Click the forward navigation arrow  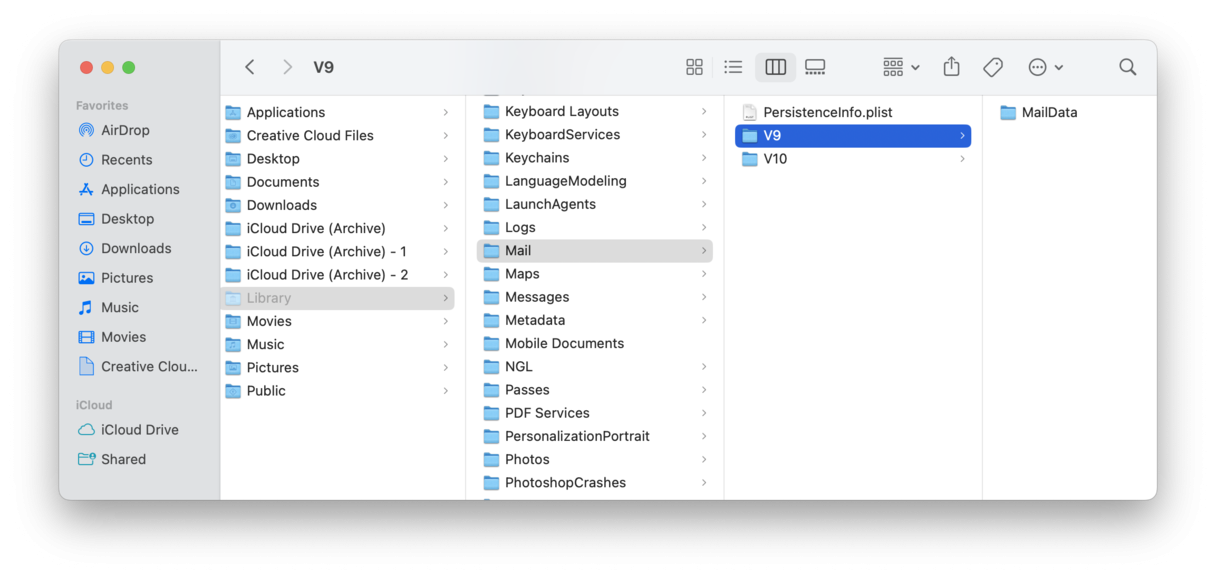pyautogui.click(x=287, y=67)
